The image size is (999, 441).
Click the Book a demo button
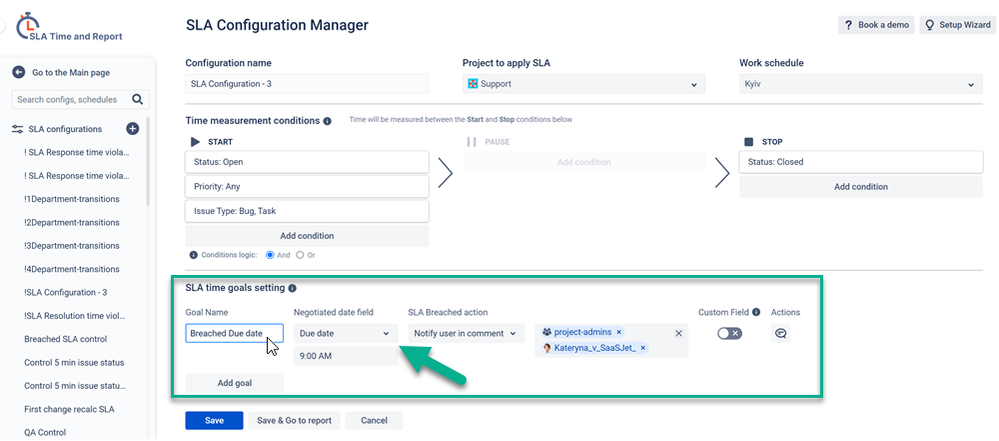click(x=877, y=25)
